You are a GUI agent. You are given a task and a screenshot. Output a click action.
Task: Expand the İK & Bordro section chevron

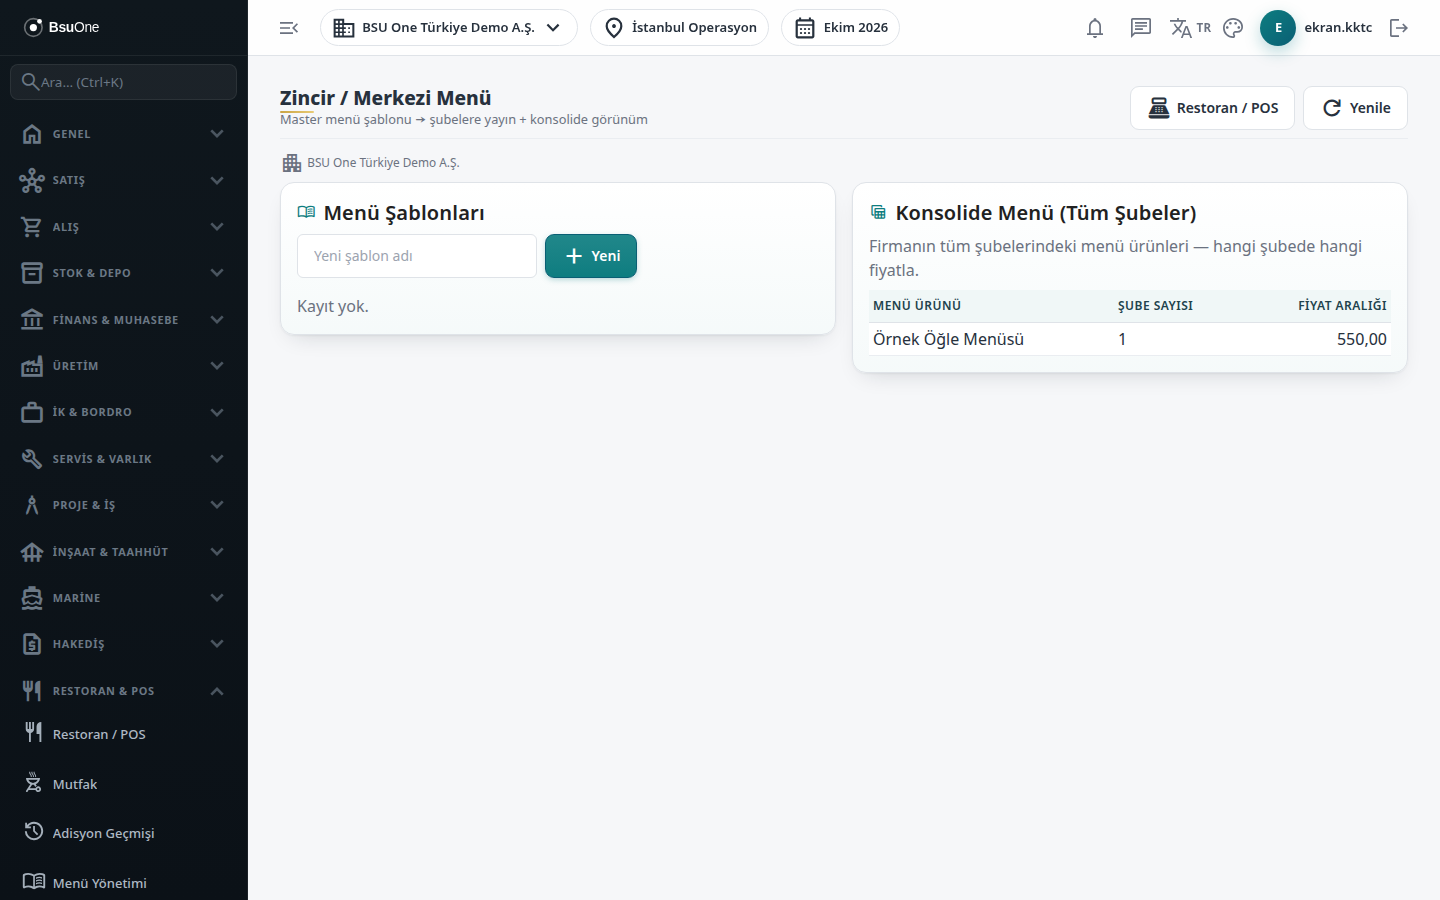click(x=217, y=412)
